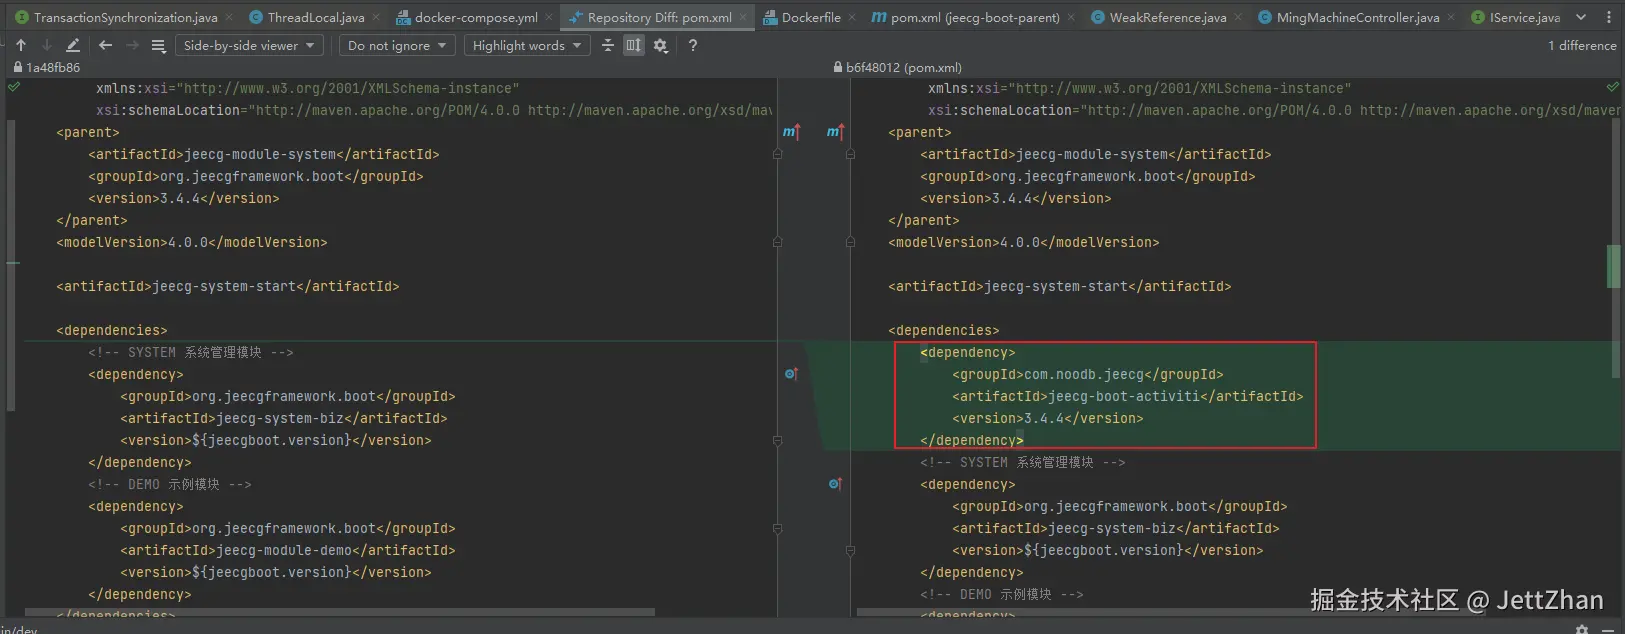The width and height of the screenshot is (1625, 634).
Task: Switch to the WeakReference.java tab
Action: (1167, 17)
